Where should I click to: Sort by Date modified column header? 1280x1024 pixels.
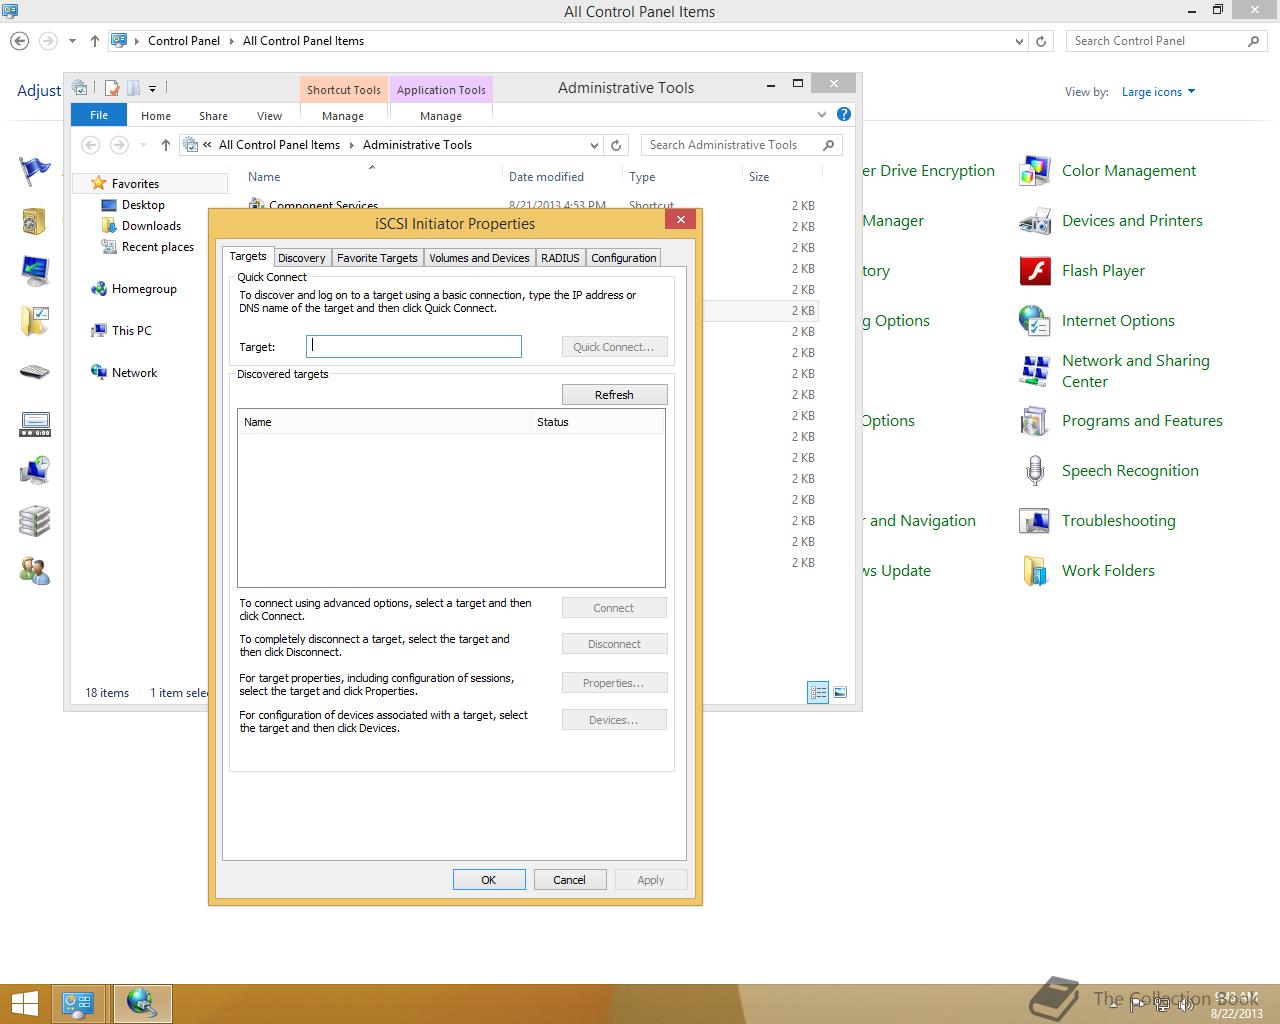(546, 177)
